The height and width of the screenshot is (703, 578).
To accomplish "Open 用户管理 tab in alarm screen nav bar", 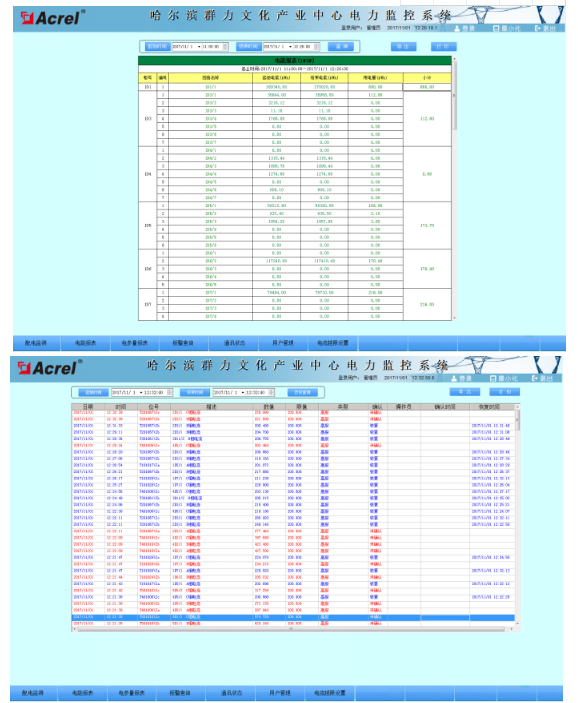I will point(280,693).
